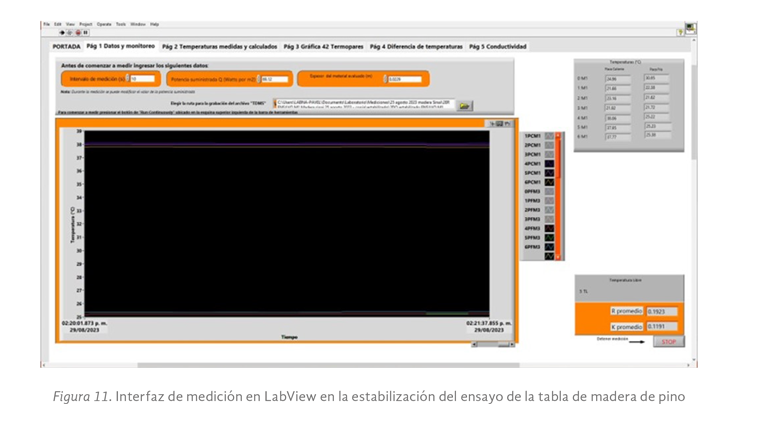Click the 0 M1 Placa Fría temperature value
Screen dimensions: 761x428
657,78
